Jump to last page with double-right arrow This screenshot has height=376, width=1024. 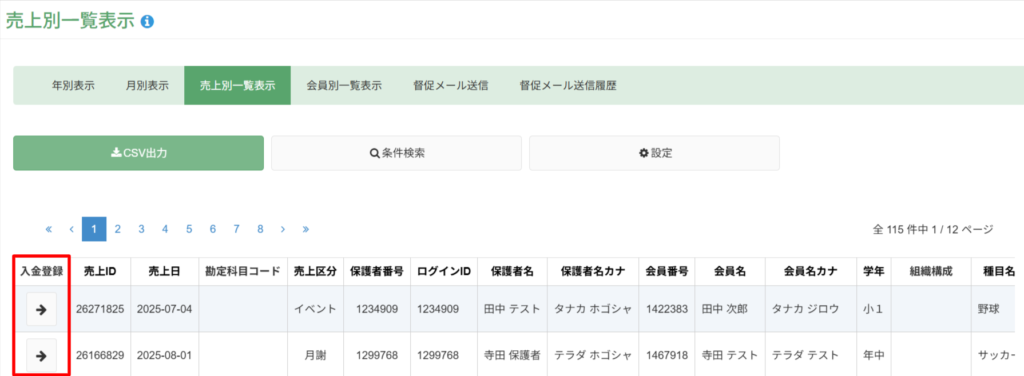pyautogui.click(x=306, y=229)
